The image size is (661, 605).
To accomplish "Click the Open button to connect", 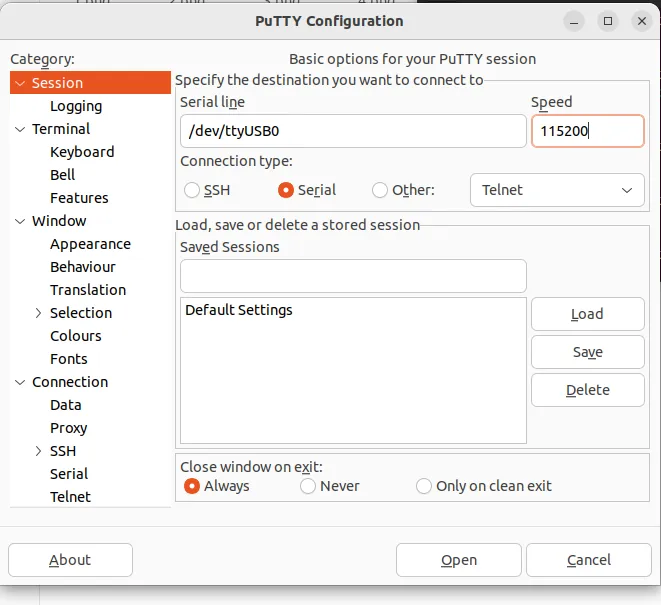I will coord(459,560).
